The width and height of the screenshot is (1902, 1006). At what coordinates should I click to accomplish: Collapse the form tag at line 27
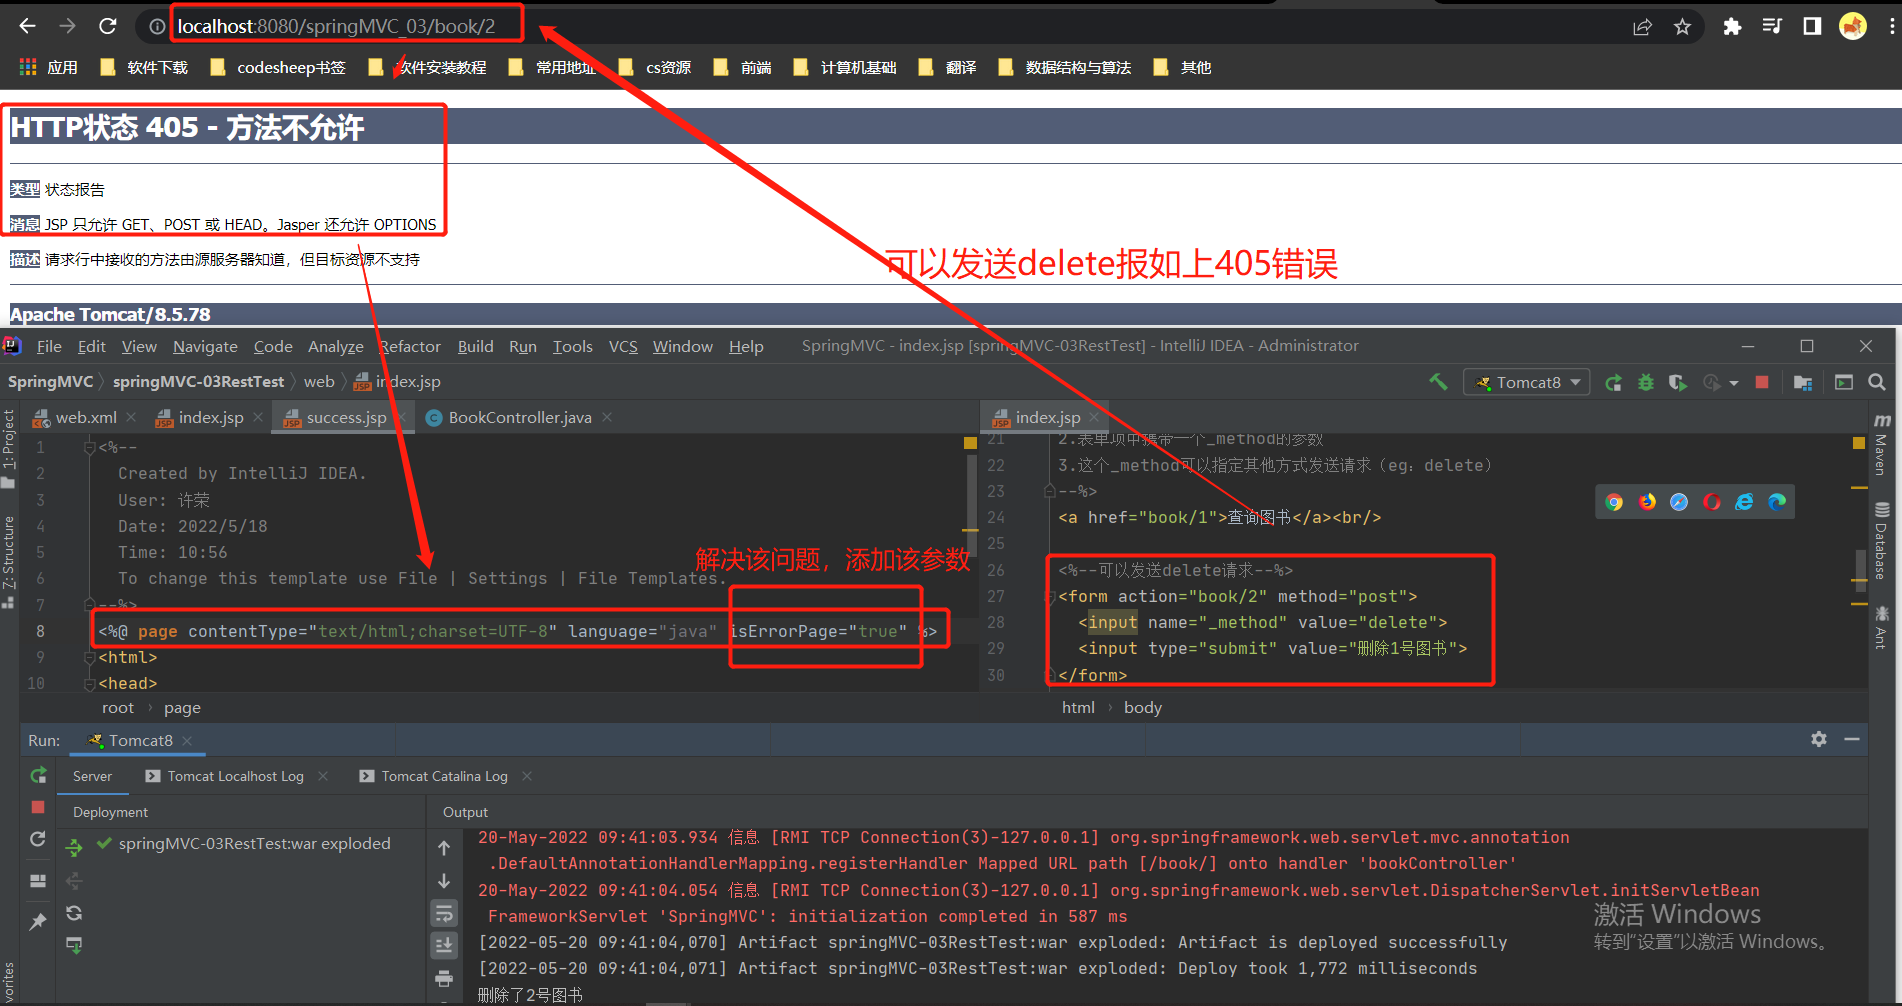click(x=1050, y=597)
